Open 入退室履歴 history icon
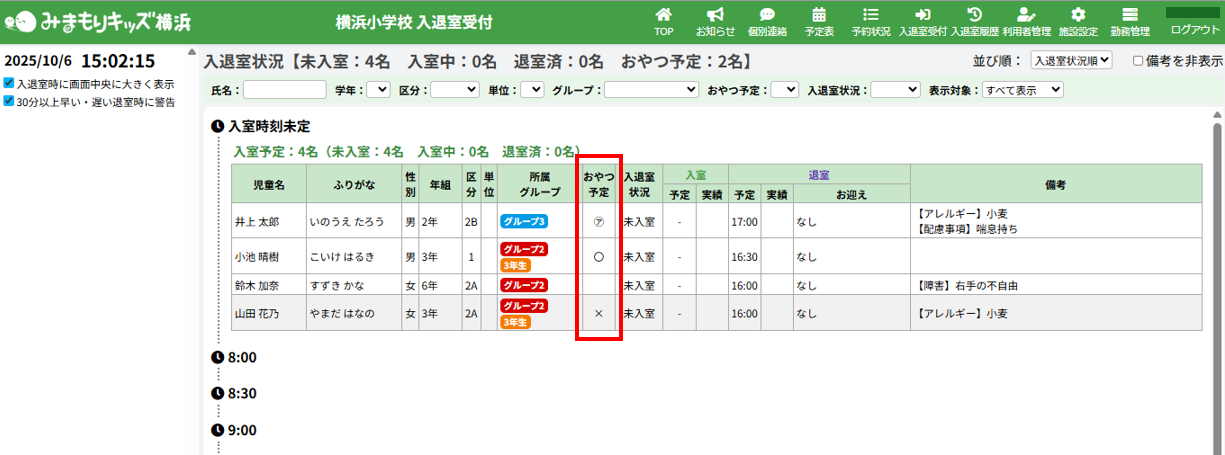 (974, 16)
